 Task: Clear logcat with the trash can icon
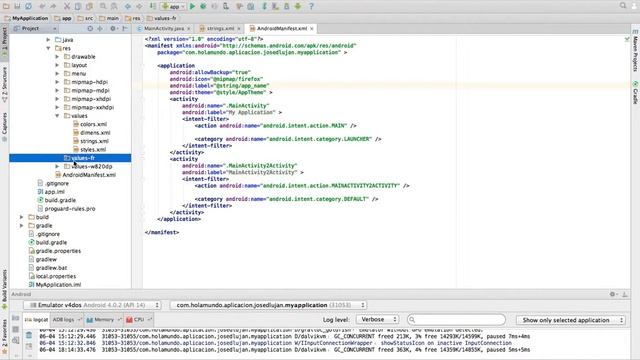(29, 335)
